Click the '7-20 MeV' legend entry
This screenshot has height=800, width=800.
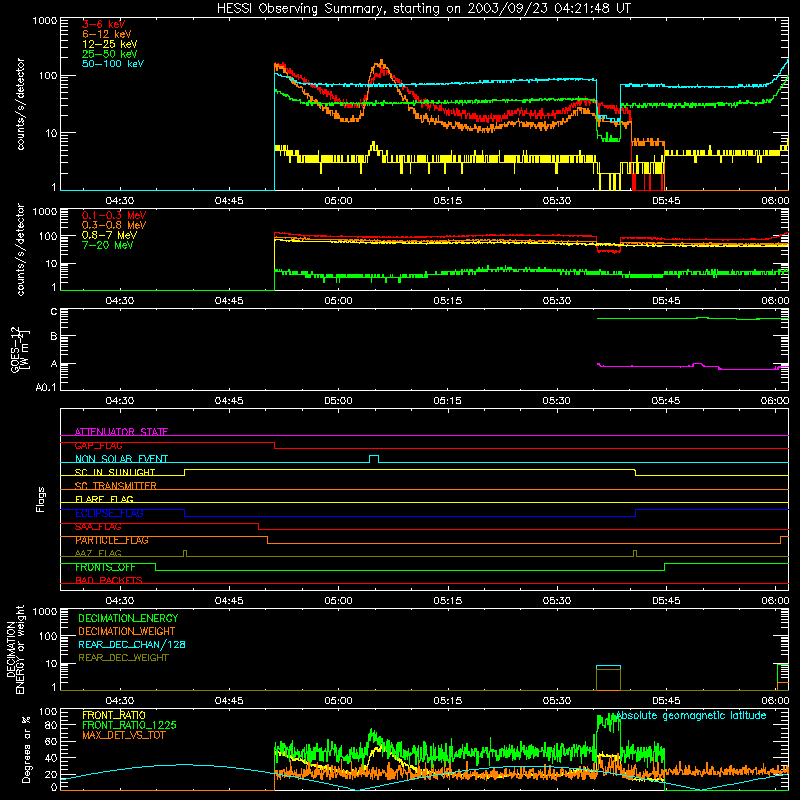tap(107, 245)
